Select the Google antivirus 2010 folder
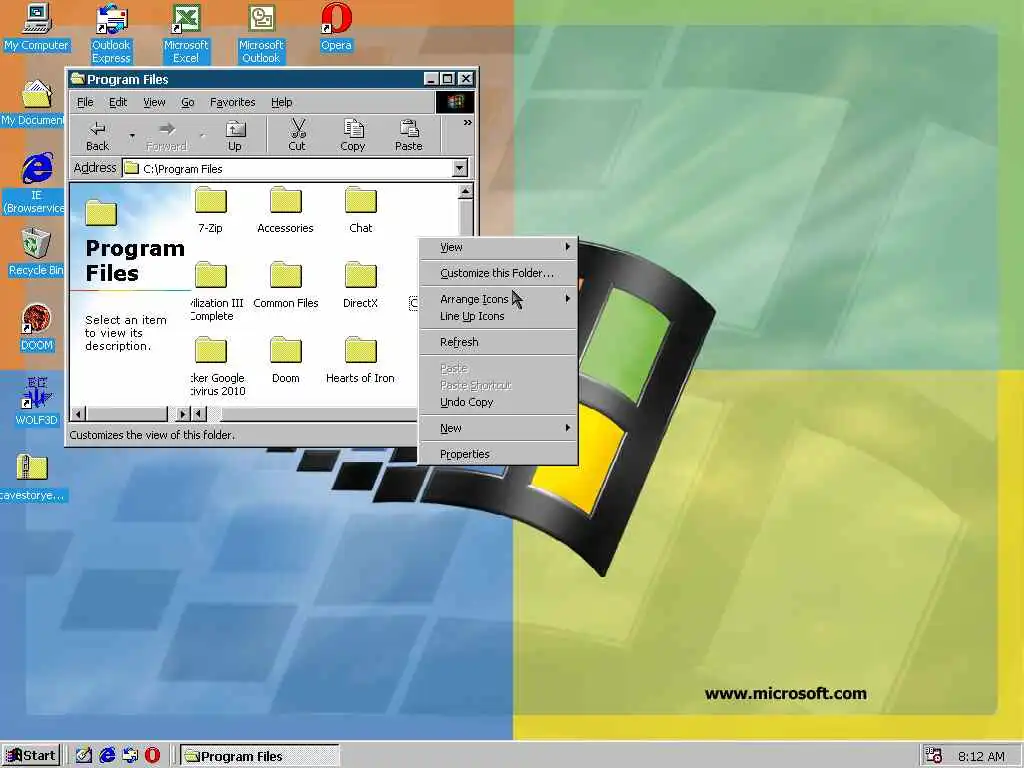The image size is (1024, 768). tap(218, 367)
